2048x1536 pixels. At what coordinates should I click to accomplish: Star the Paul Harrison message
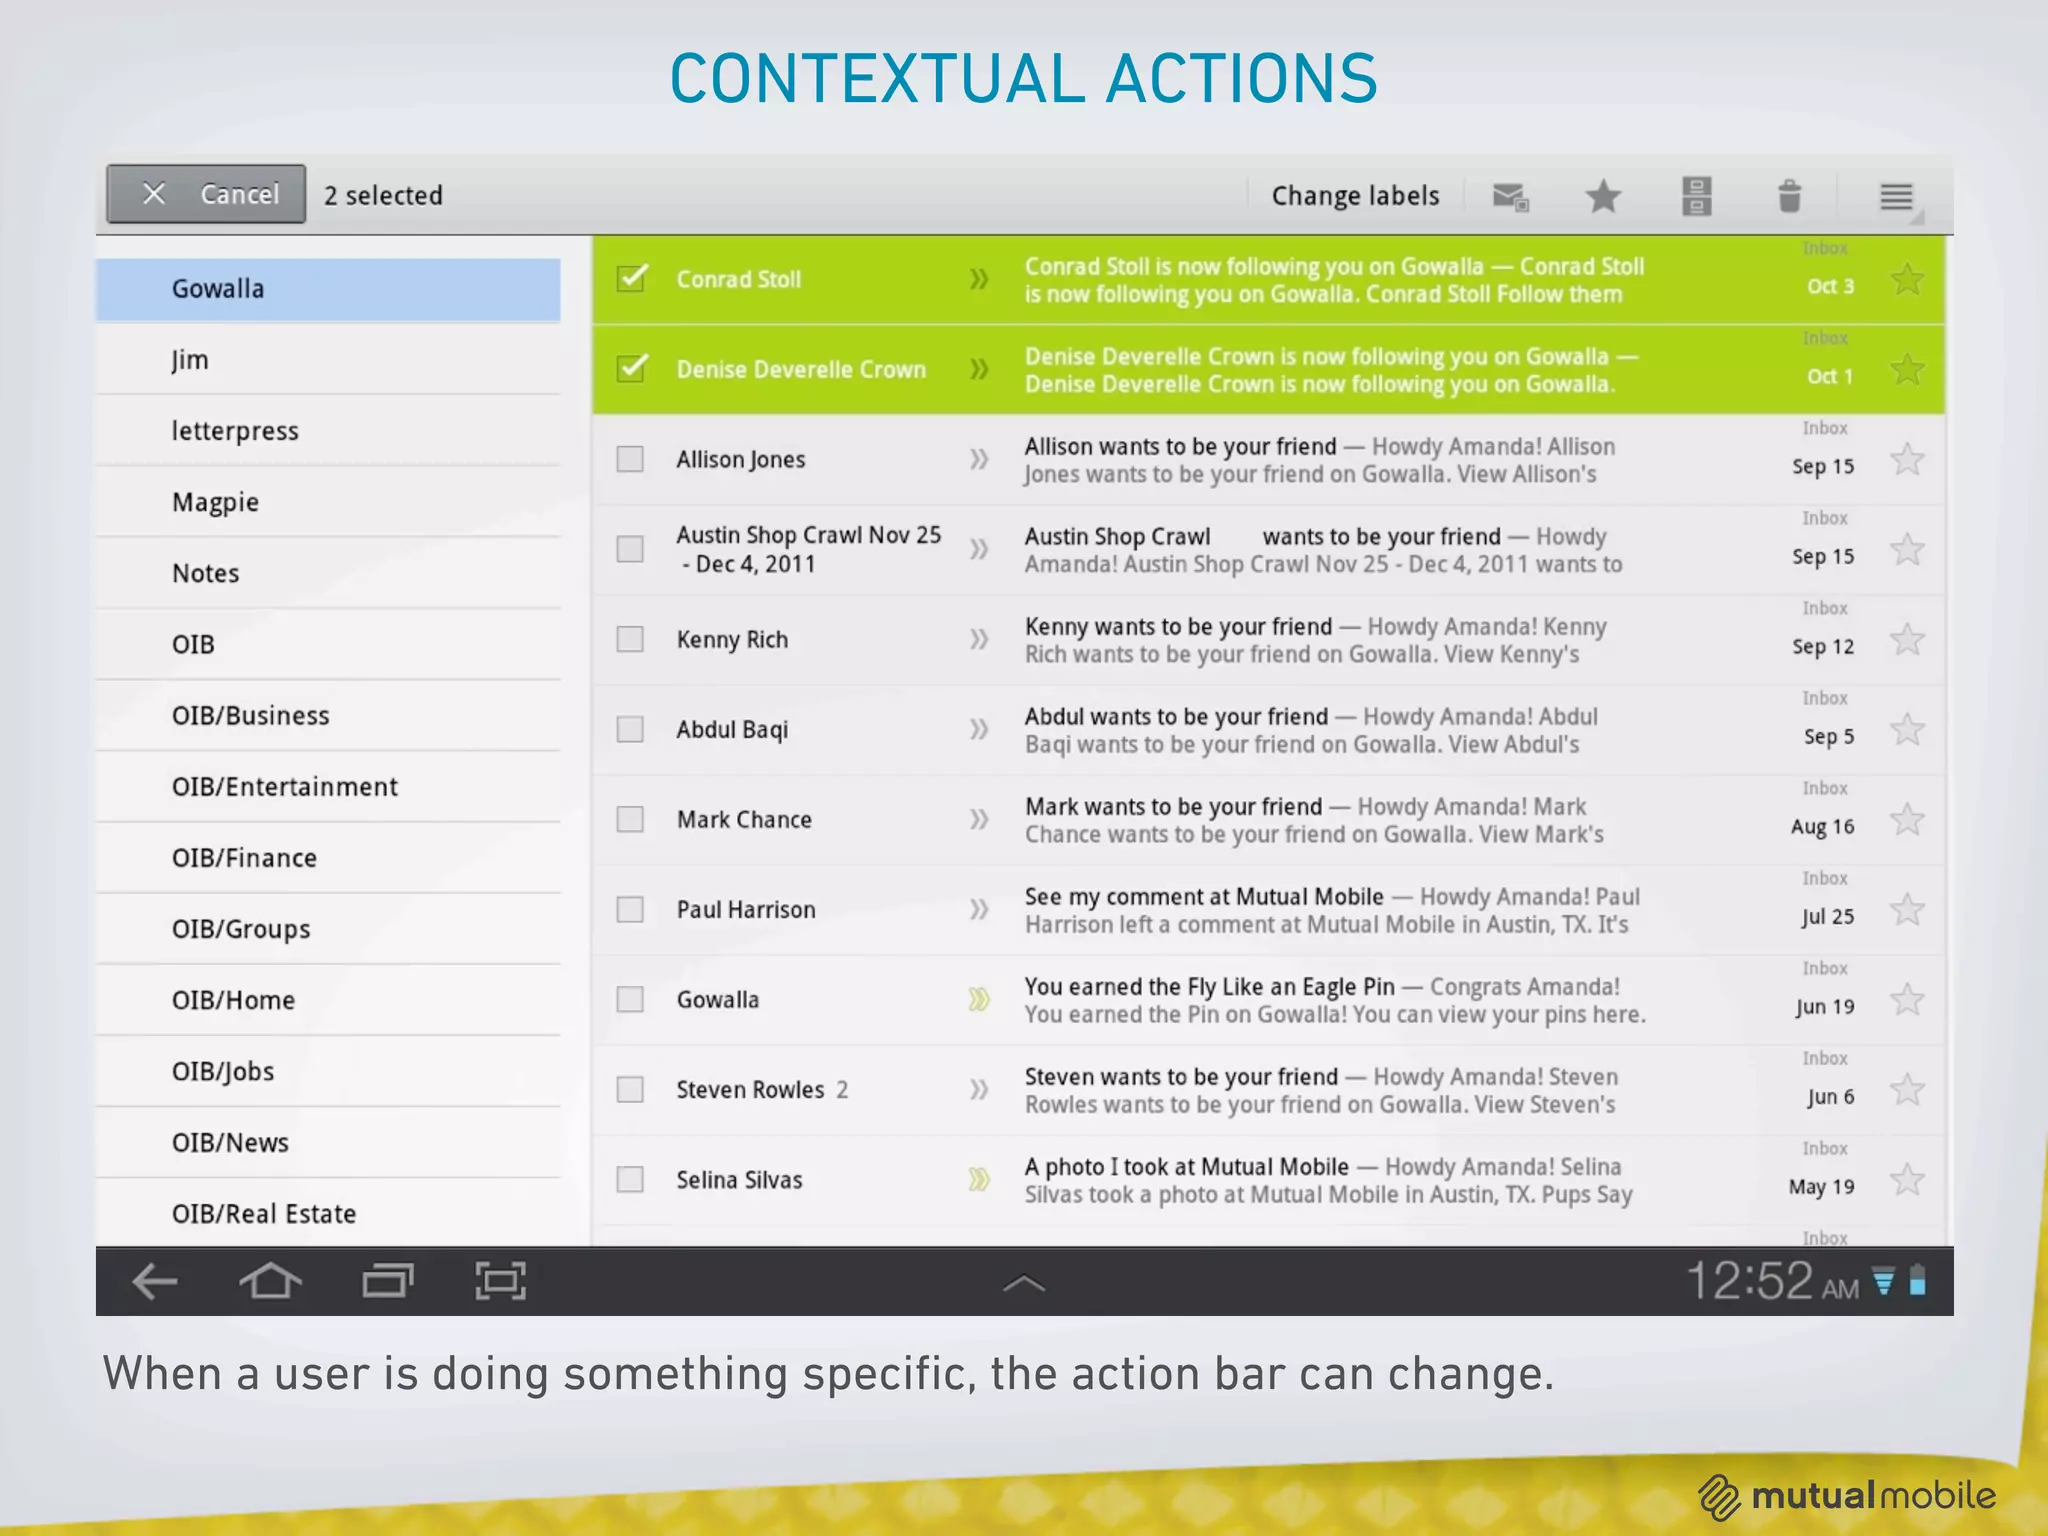[1908, 909]
